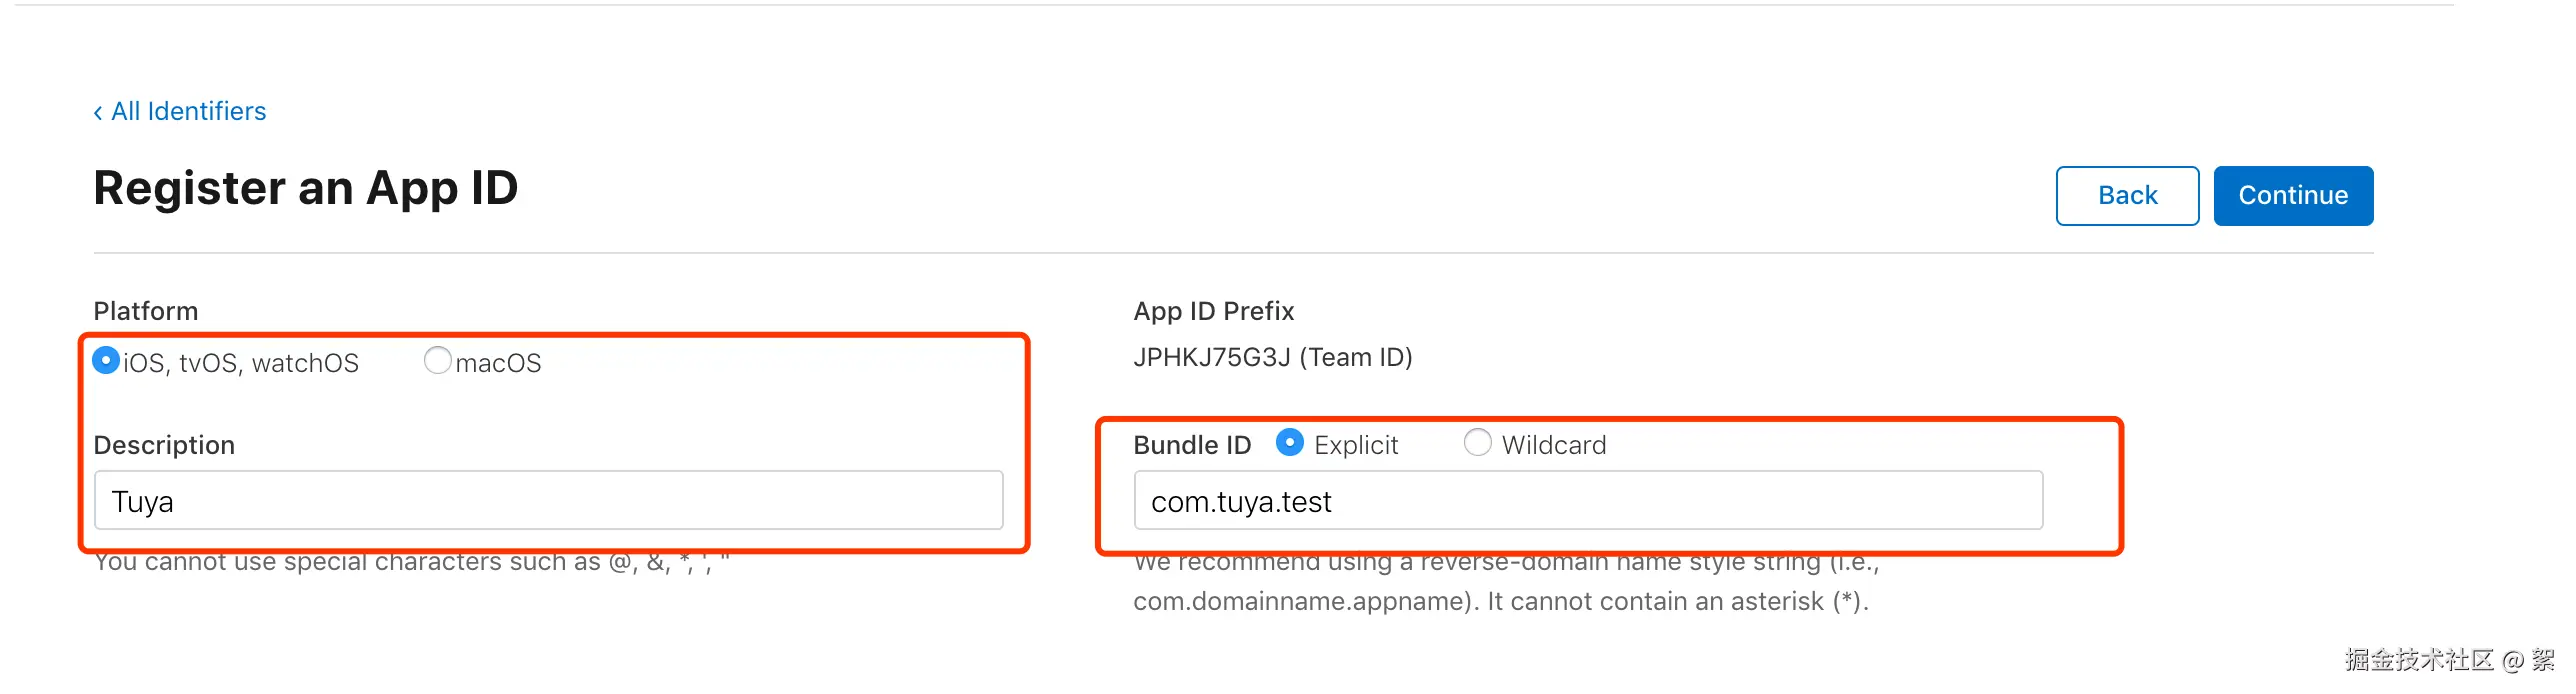
Task: Select the macOS platform radio button
Action: coord(438,360)
